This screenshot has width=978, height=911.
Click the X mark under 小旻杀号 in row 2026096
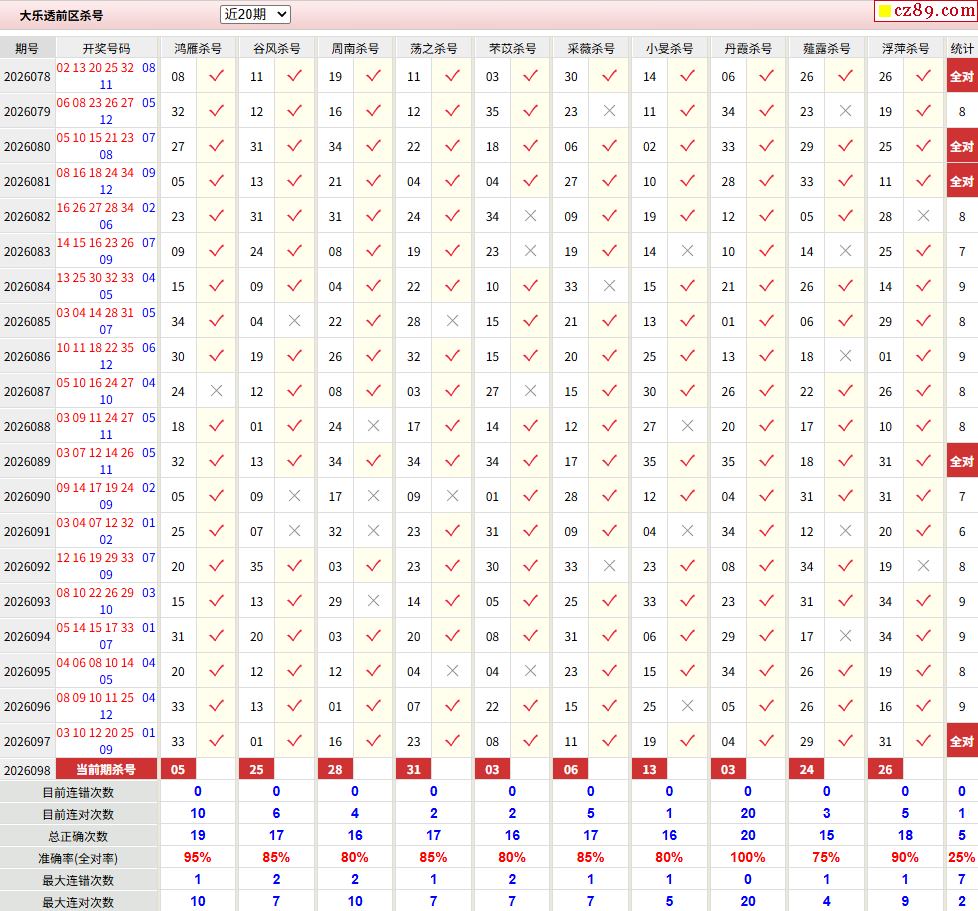coord(688,706)
